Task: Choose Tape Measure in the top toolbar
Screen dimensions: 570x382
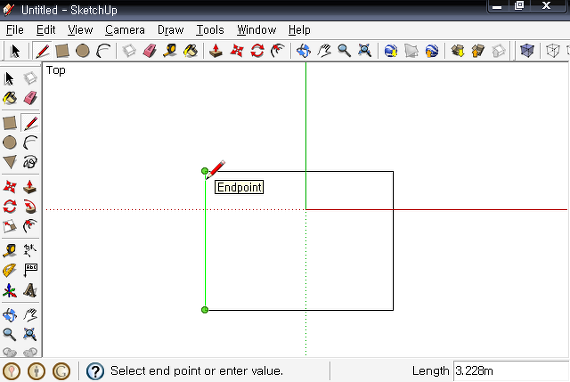Action: (x=170, y=51)
